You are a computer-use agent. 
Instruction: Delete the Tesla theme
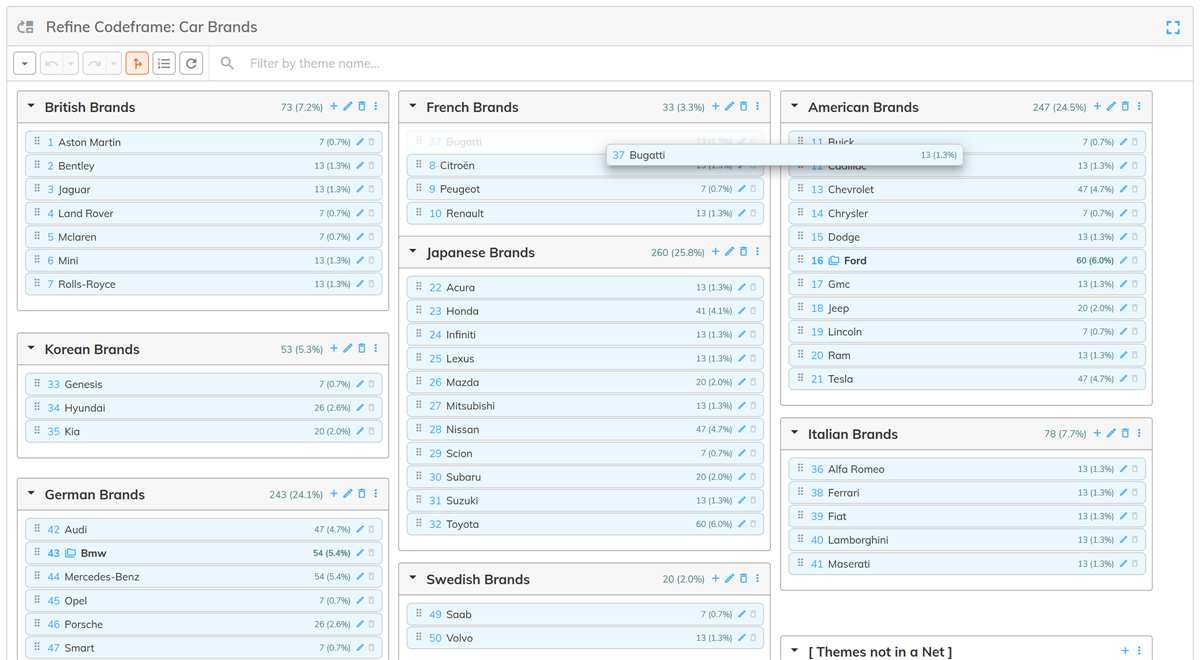coord(1135,379)
